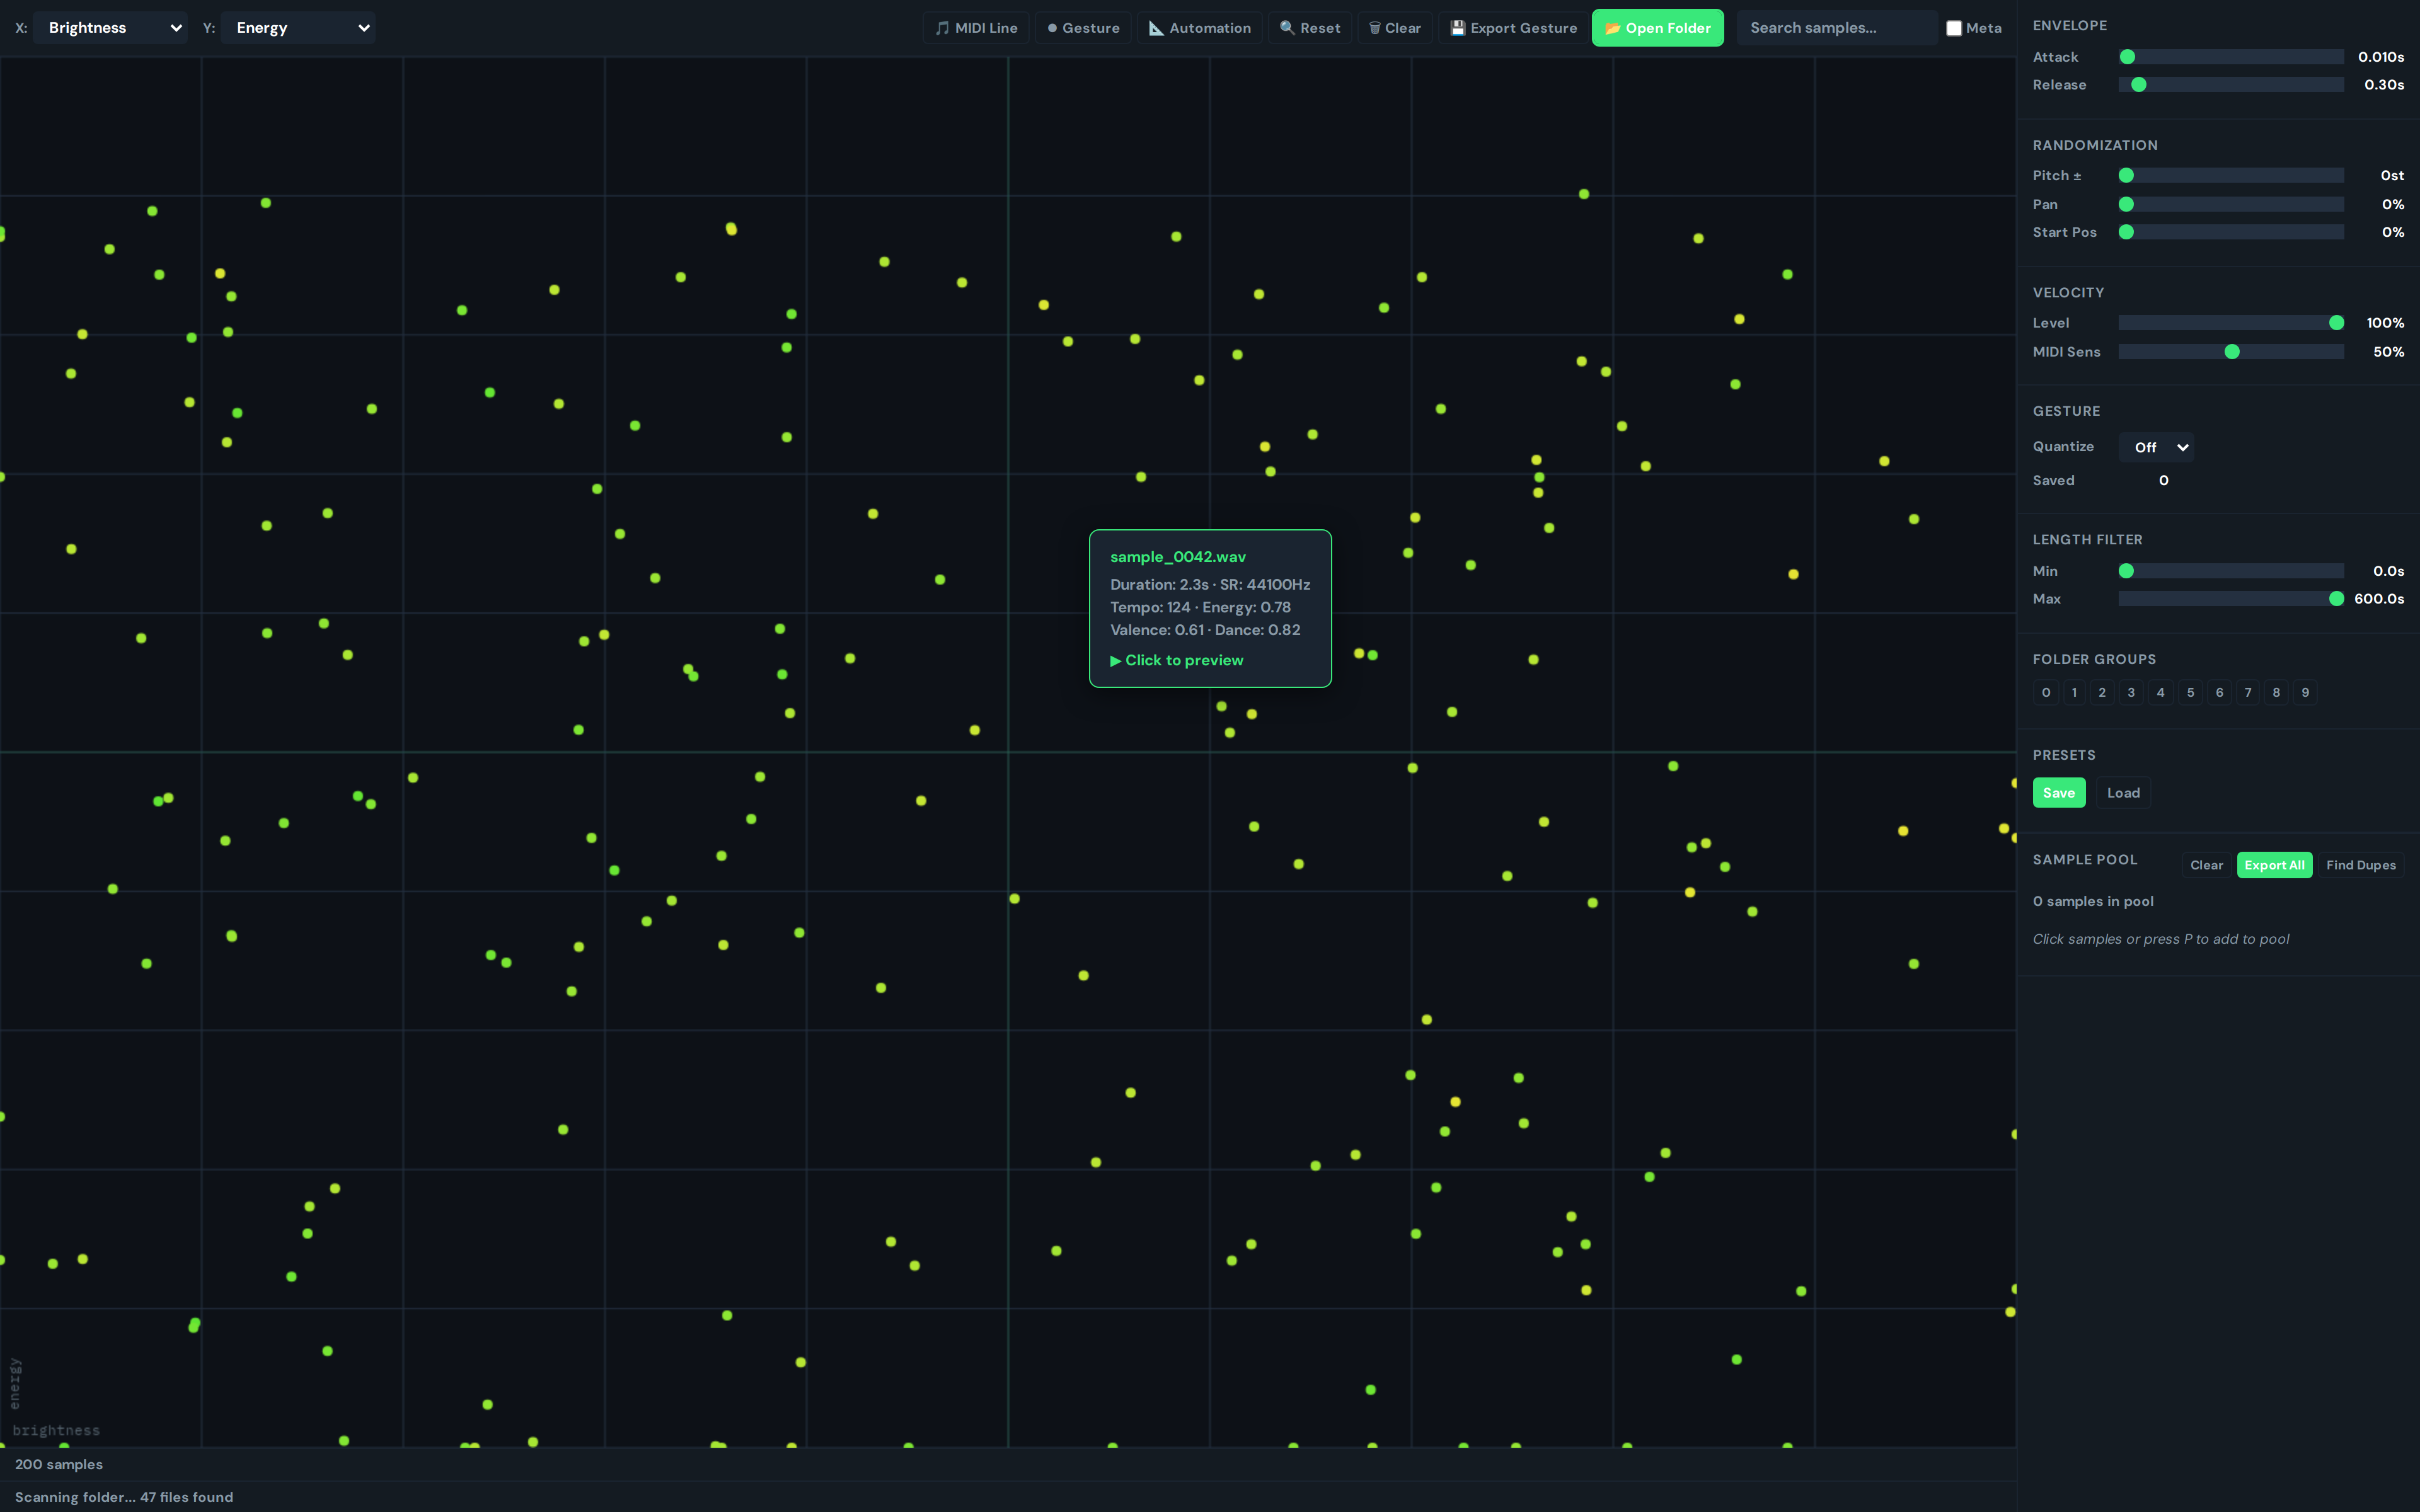
Task: Activate the MIDI Line tool
Action: pos(976,28)
